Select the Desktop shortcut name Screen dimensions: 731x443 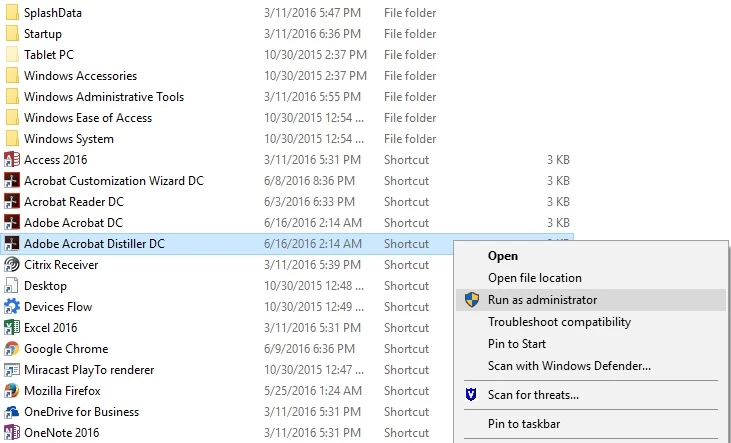[x=45, y=286]
